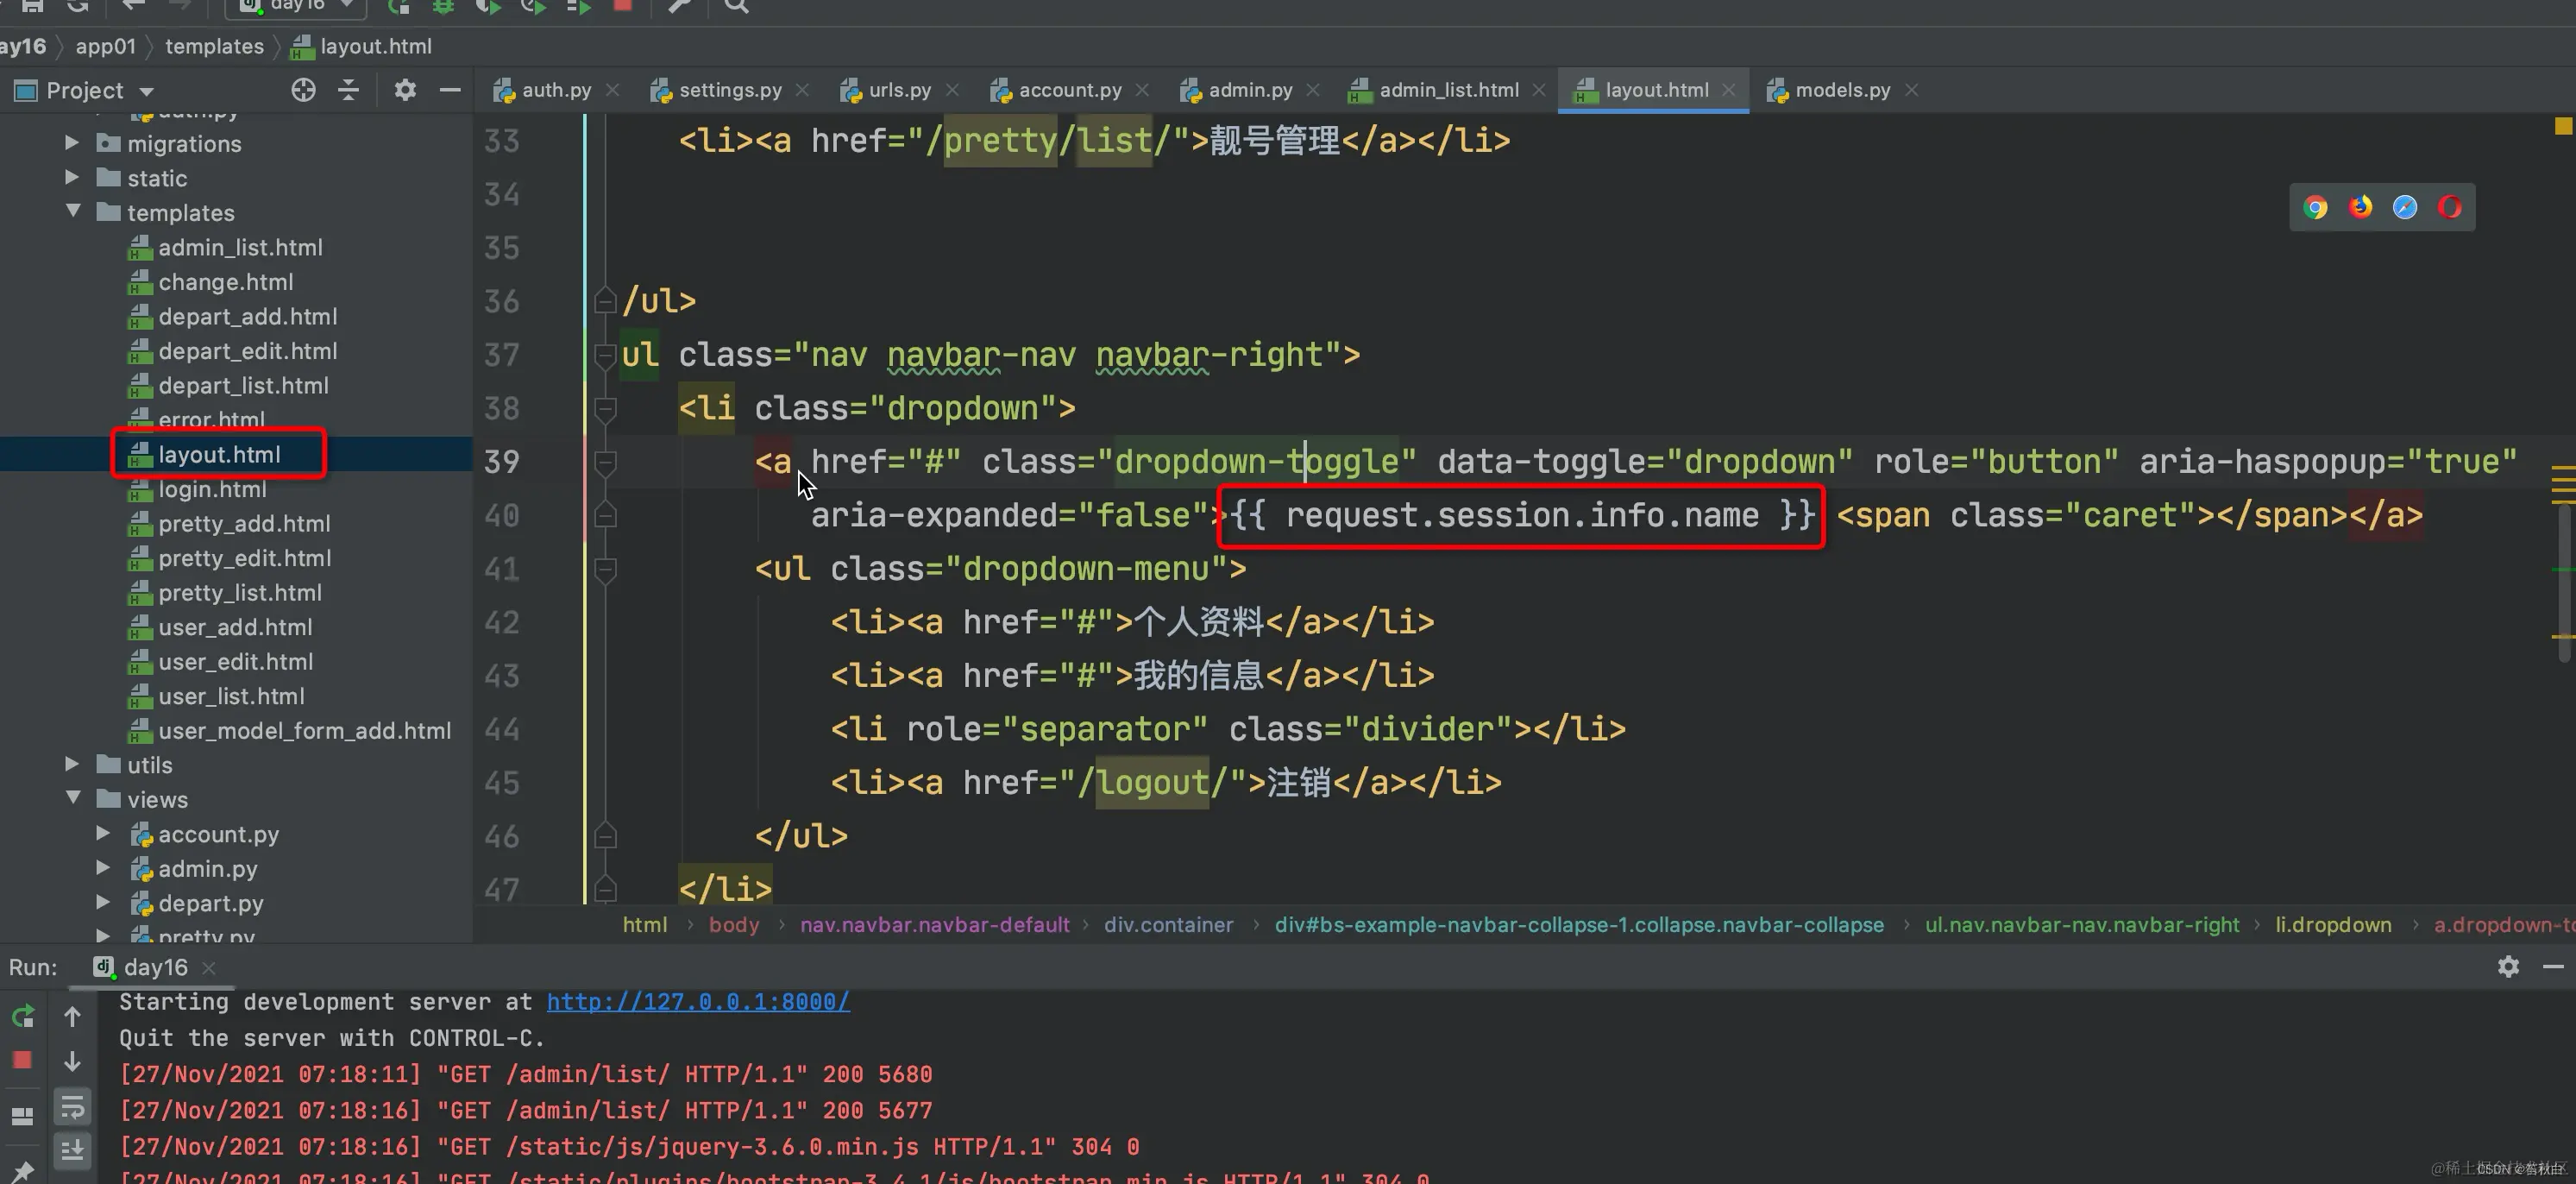Open Run panel settings gear

[x=2508, y=966]
